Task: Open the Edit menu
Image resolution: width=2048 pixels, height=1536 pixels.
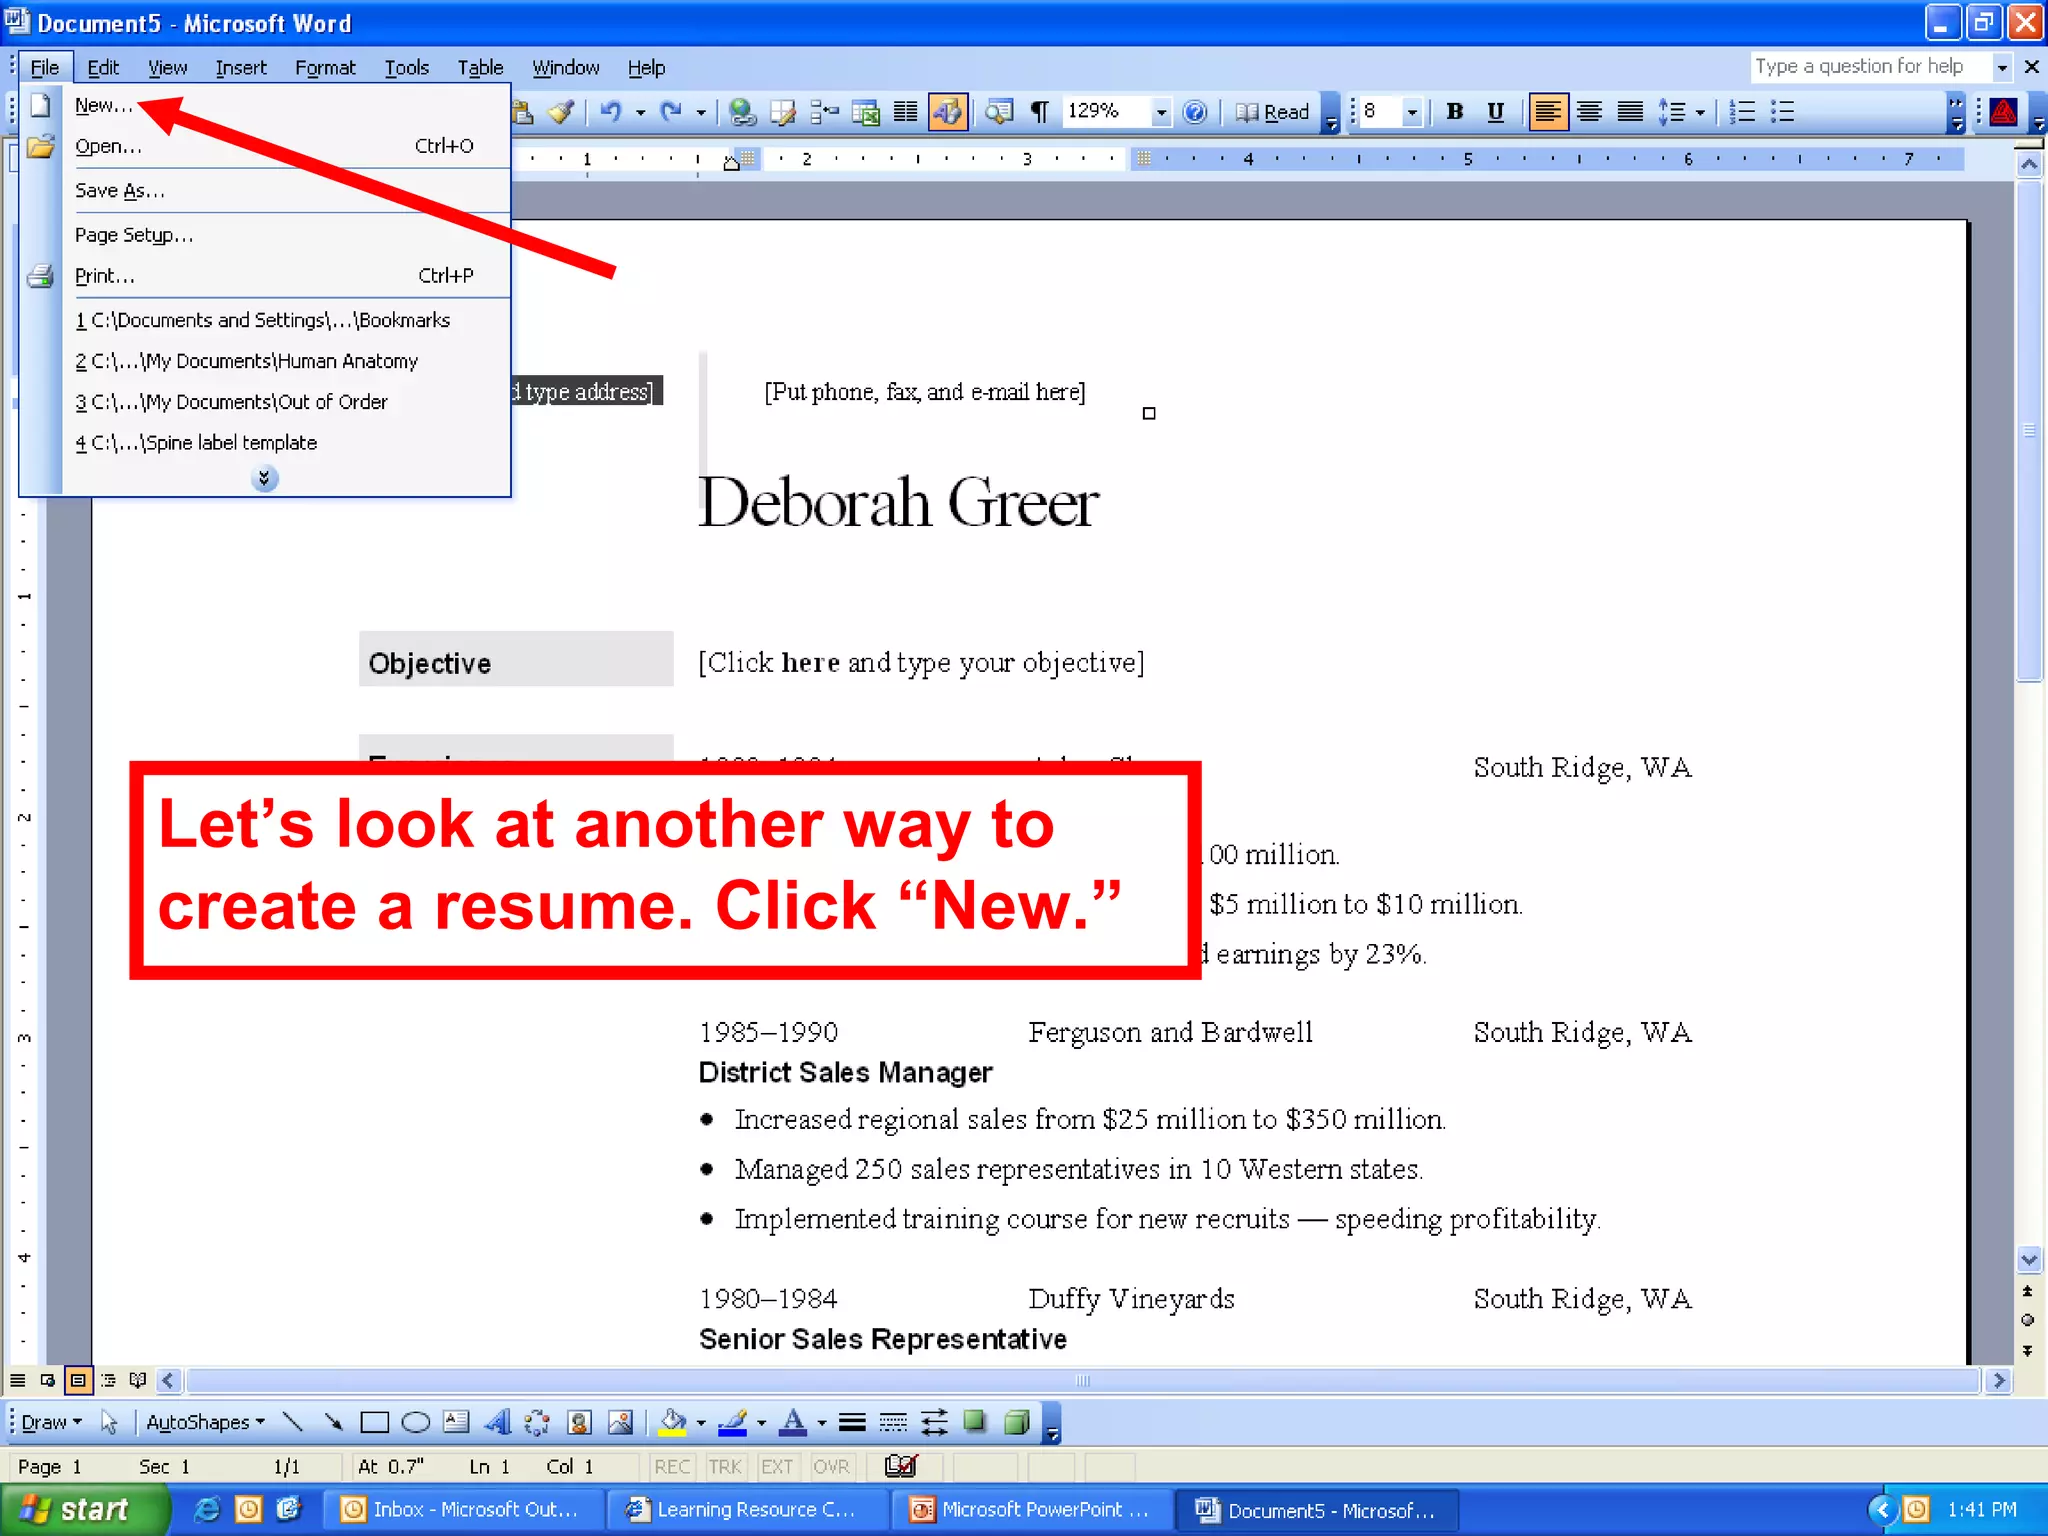Action: coord(103,68)
